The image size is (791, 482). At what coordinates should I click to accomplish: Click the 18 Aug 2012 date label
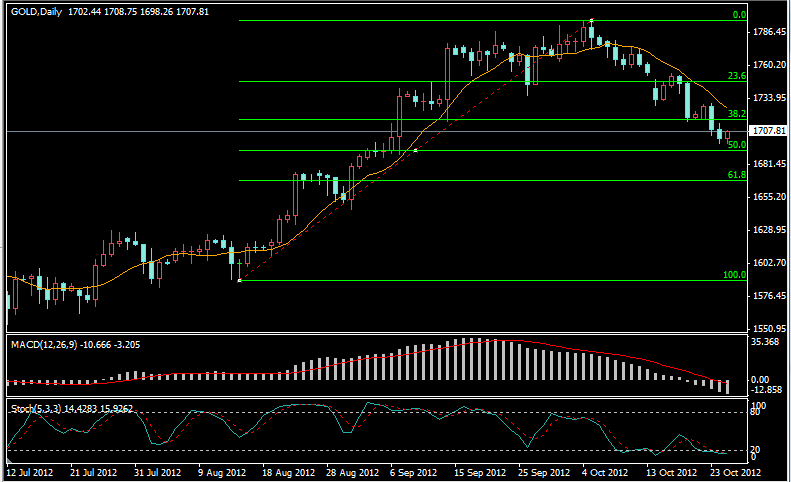click(x=289, y=472)
